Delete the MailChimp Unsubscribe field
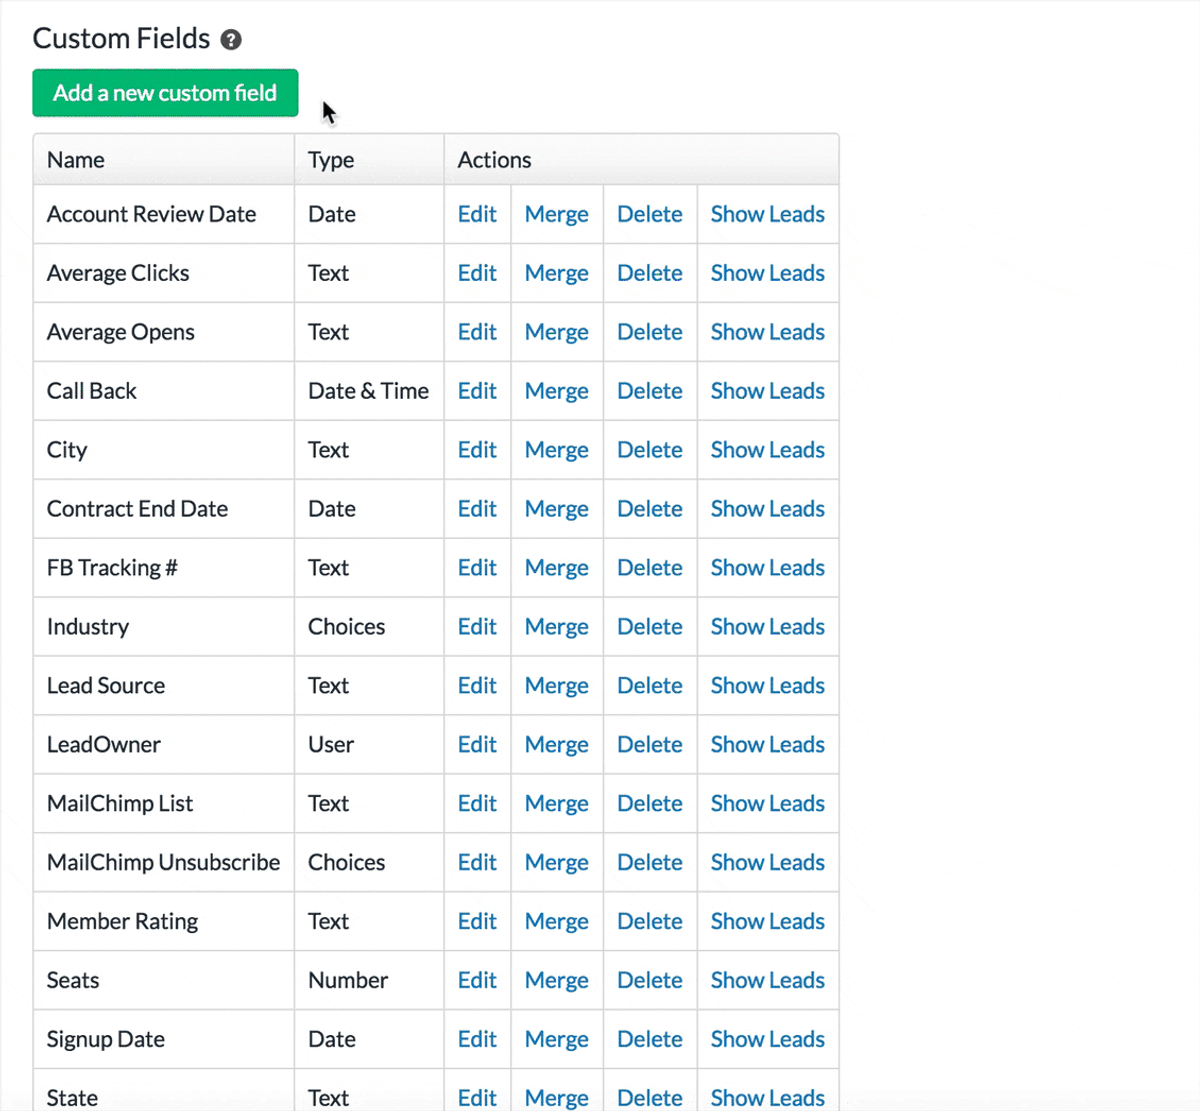This screenshot has width=1200, height=1111. point(650,863)
